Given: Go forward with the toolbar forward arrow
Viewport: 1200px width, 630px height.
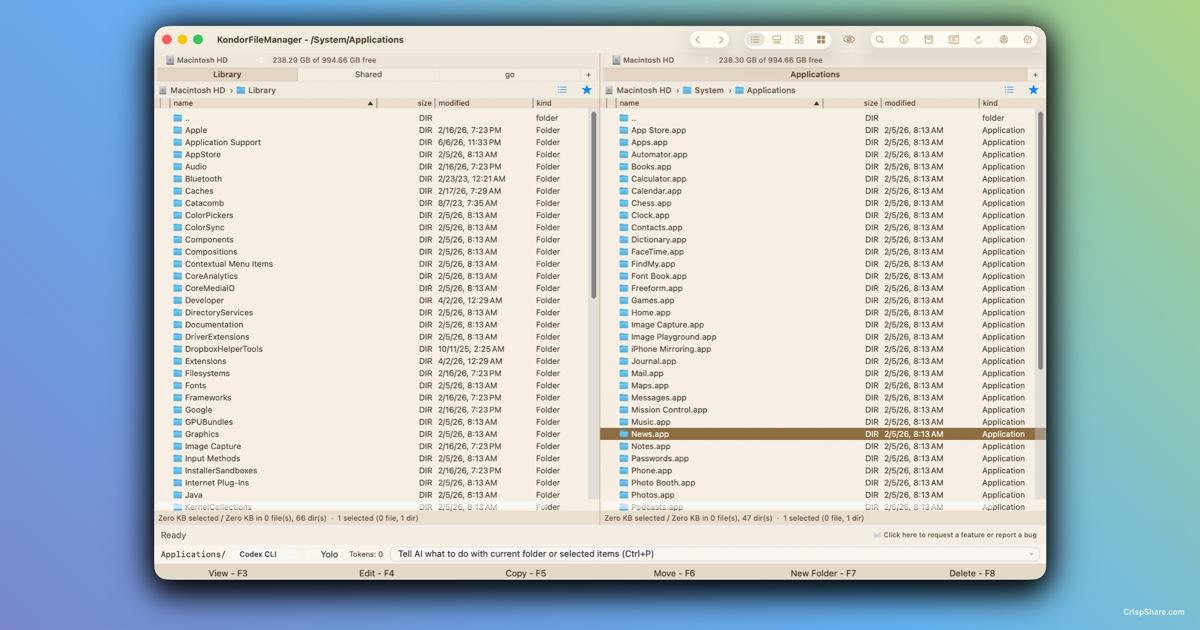Looking at the screenshot, I should 720,40.
